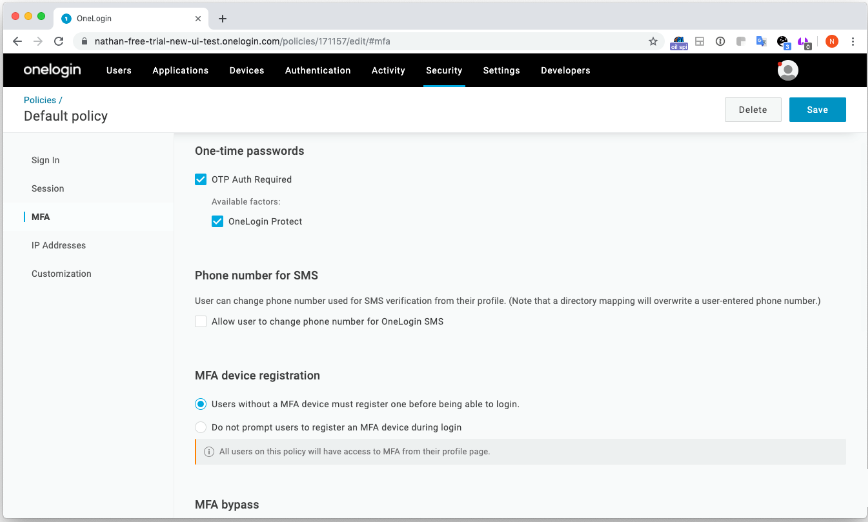Open the Users menu
This screenshot has height=522, width=868.
click(119, 70)
